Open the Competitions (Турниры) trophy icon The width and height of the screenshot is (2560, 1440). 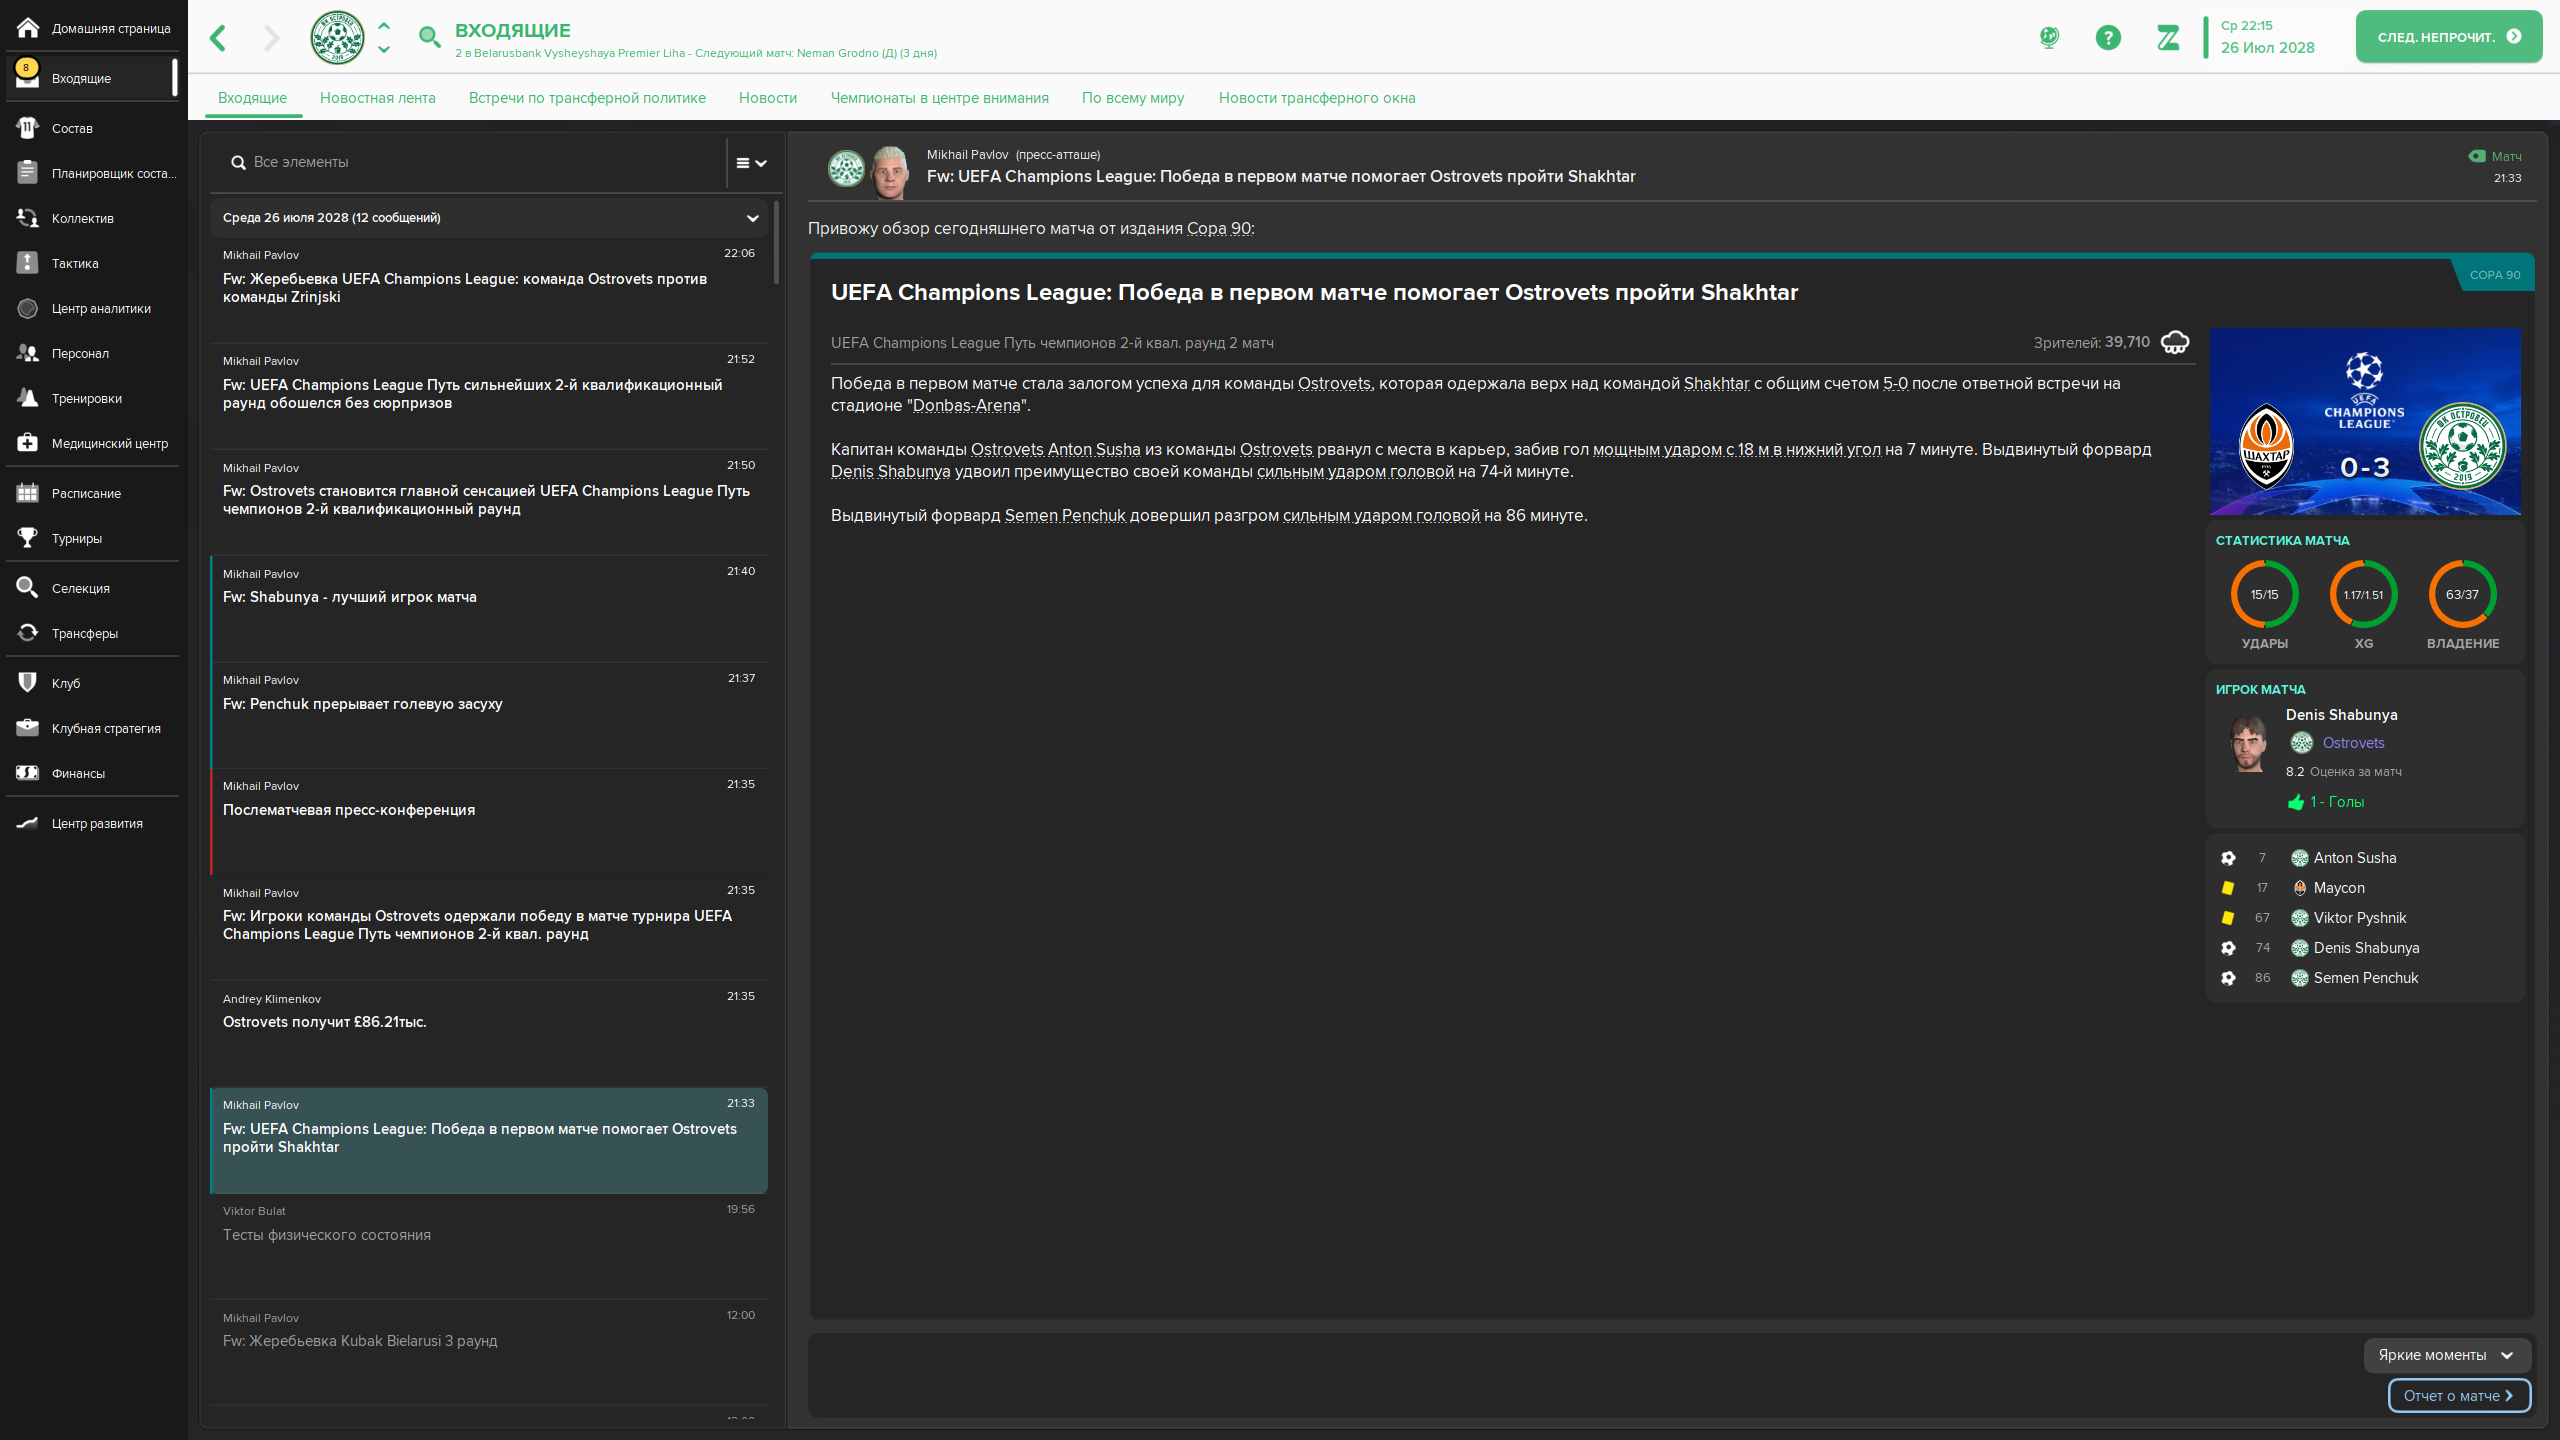click(28, 538)
